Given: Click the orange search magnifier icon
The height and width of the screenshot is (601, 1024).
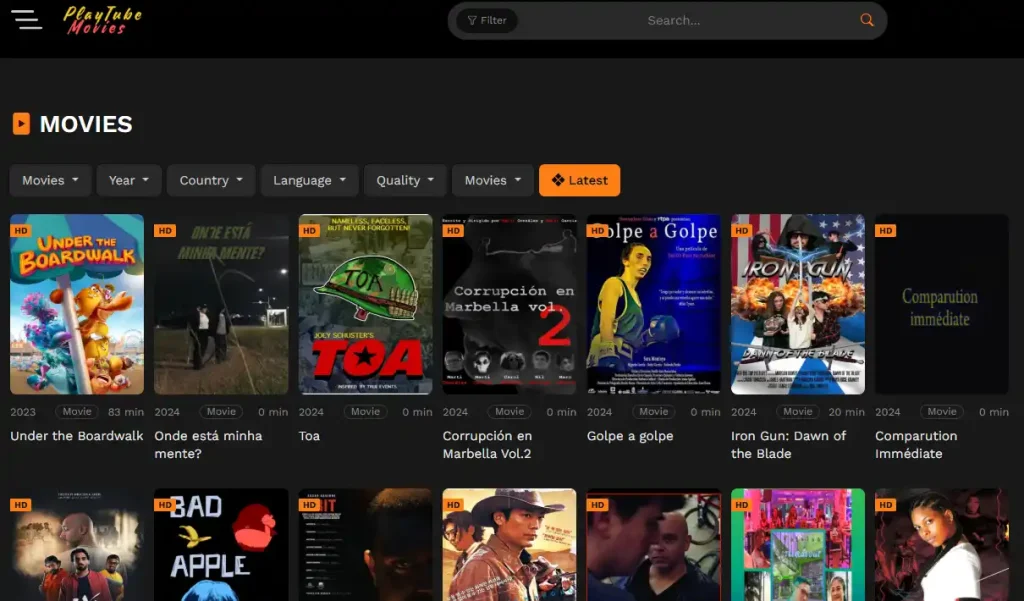Looking at the screenshot, I should click(867, 20).
